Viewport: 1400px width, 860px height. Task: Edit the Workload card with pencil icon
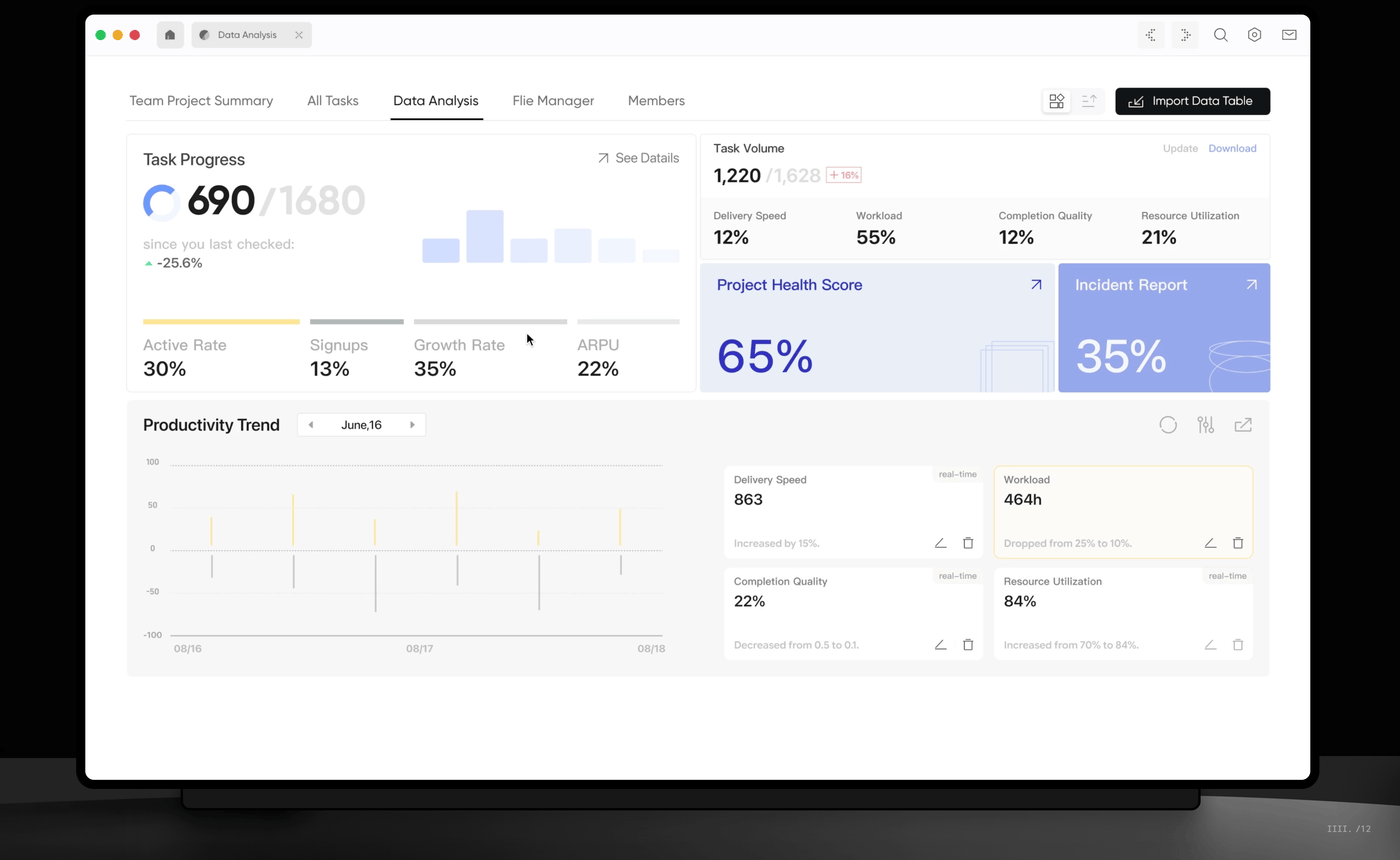click(x=1210, y=543)
